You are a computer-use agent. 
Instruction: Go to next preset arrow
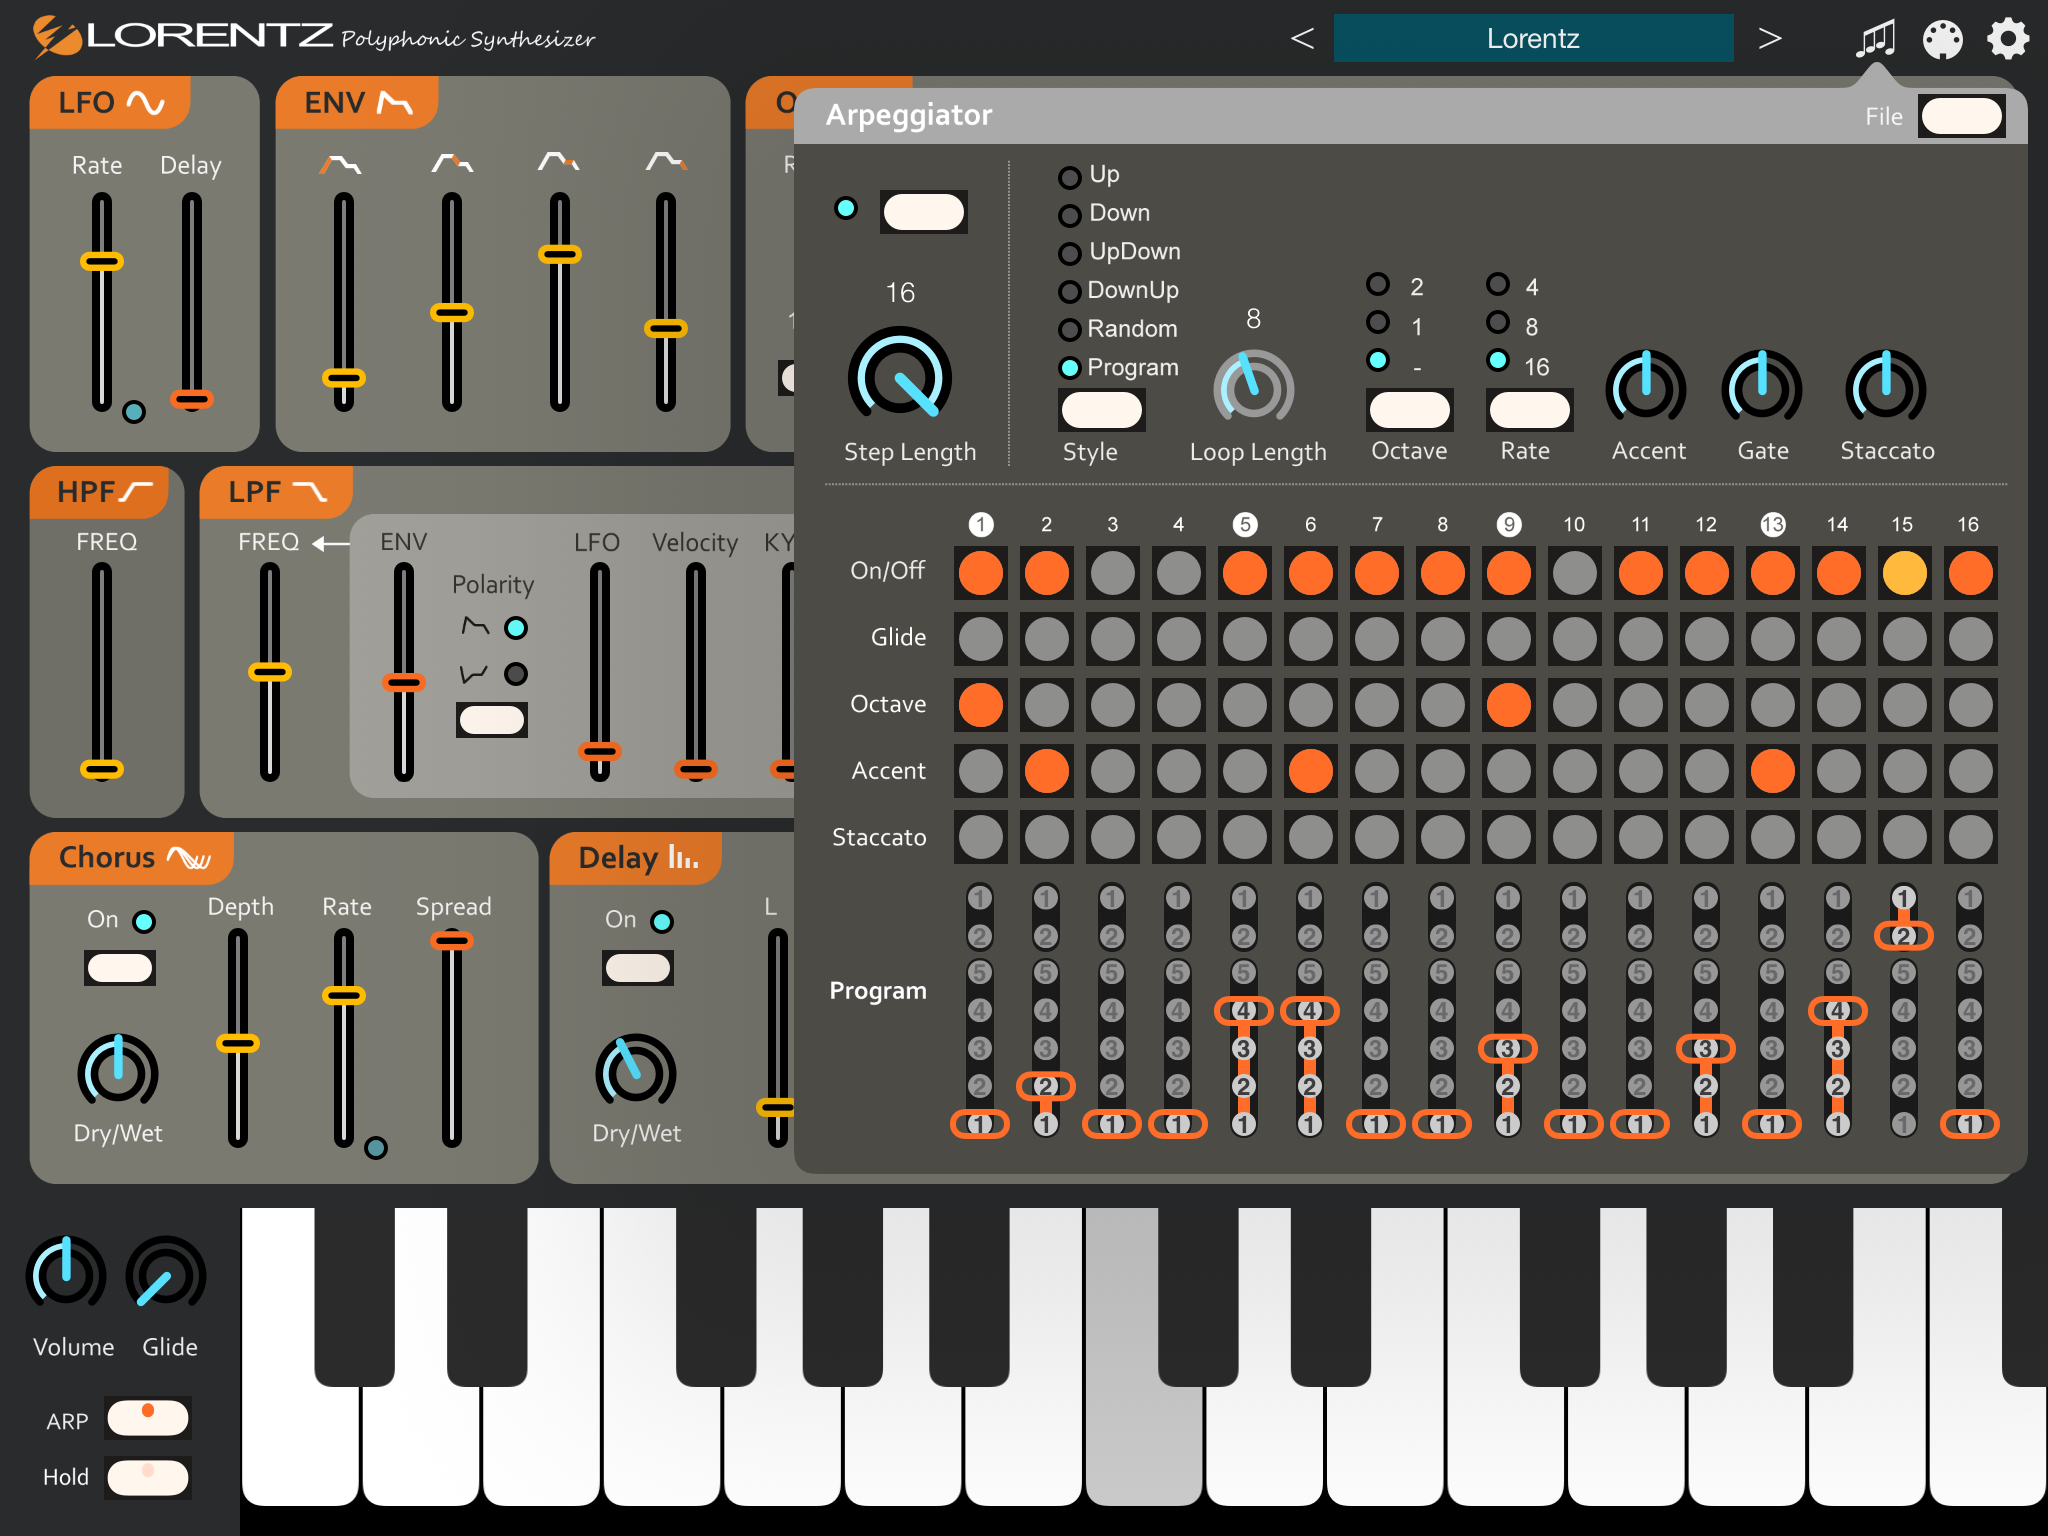tap(1770, 39)
